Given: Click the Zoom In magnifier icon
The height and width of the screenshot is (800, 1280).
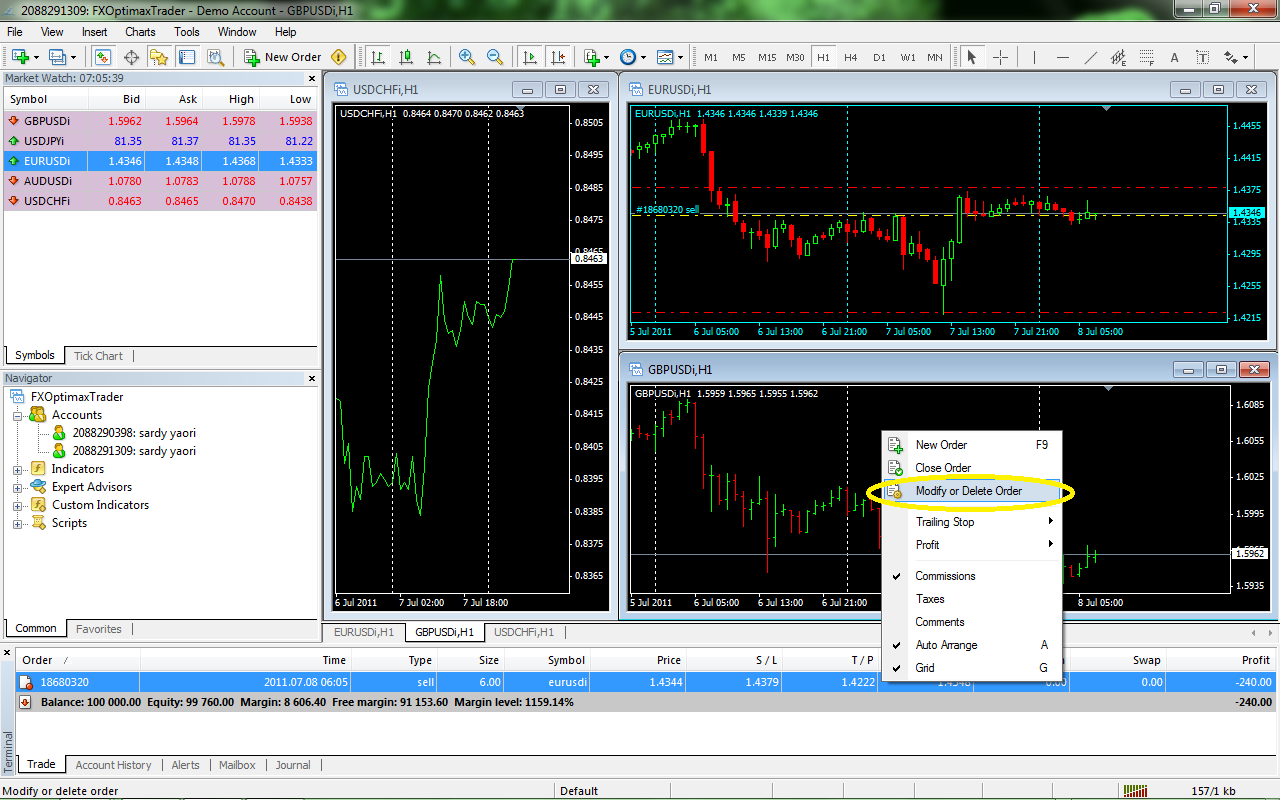Looking at the screenshot, I should coord(465,57).
